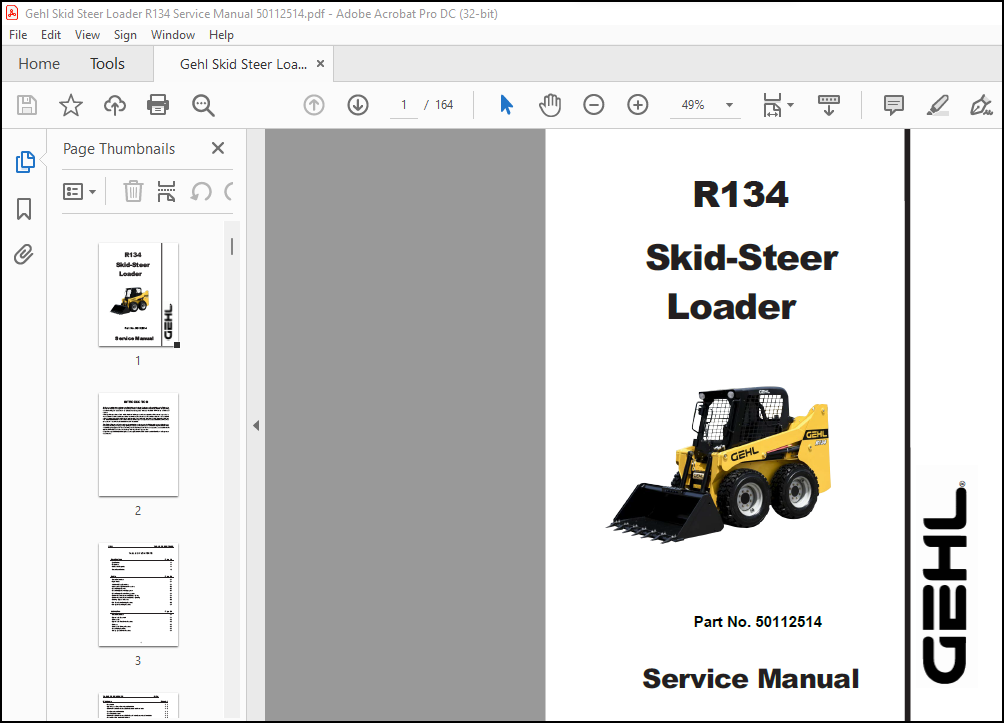
Task: Go to previous page arrow
Action: tap(314, 105)
